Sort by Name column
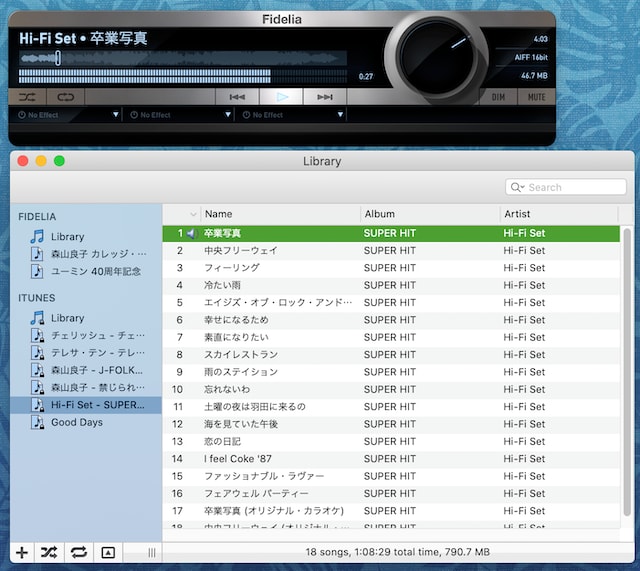 [x=280, y=214]
